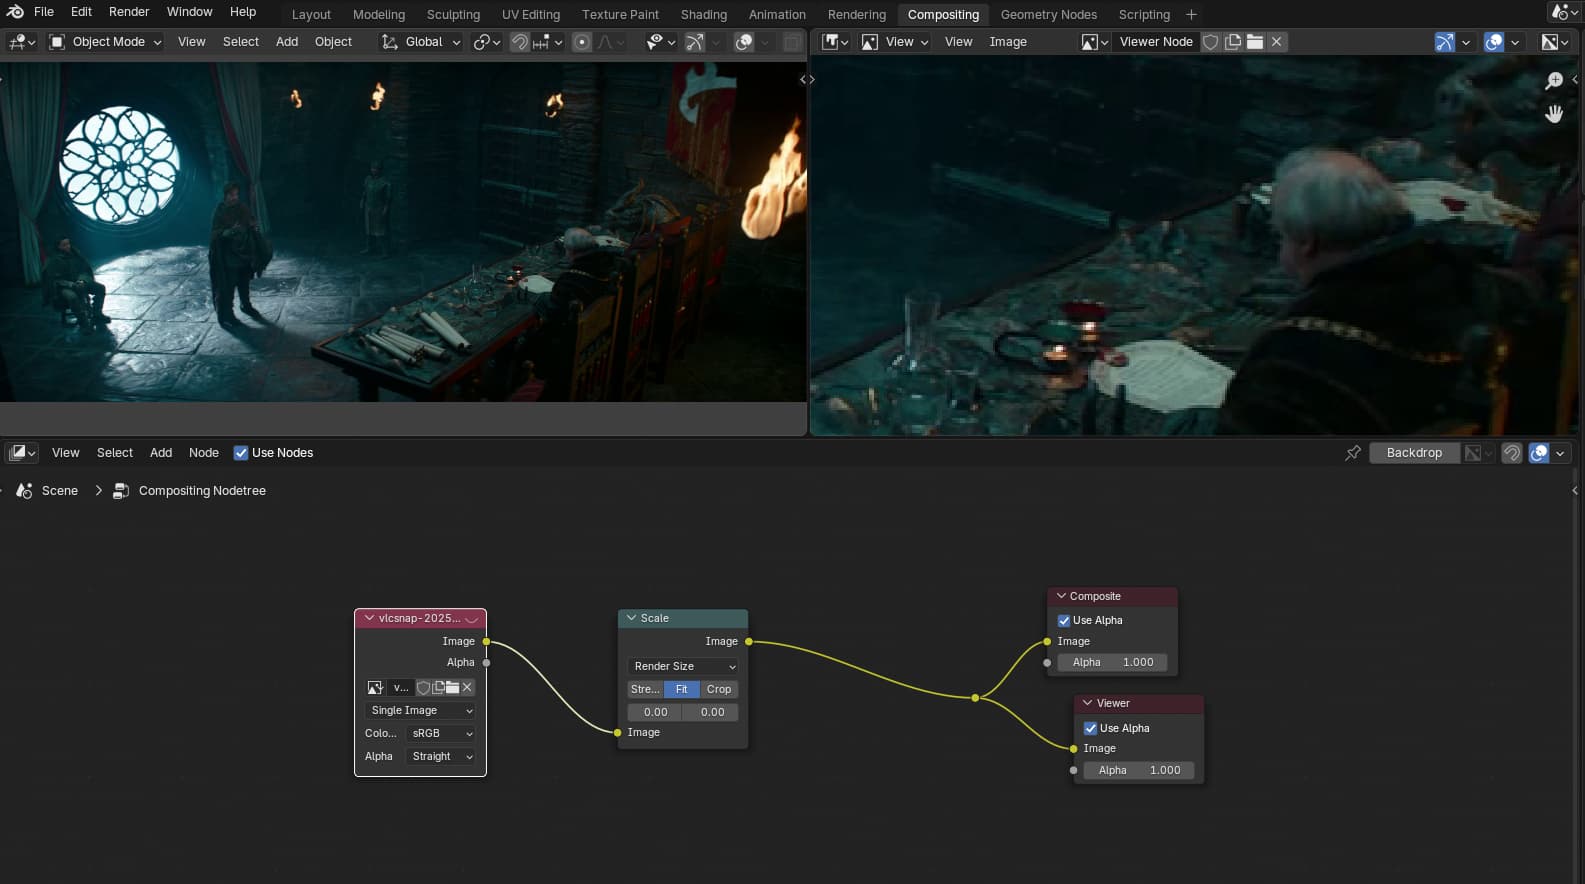Viewport: 1585px width, 884px height.
Task: Toggle snapping magnet in 3D viewport
Action: point(520,42)
